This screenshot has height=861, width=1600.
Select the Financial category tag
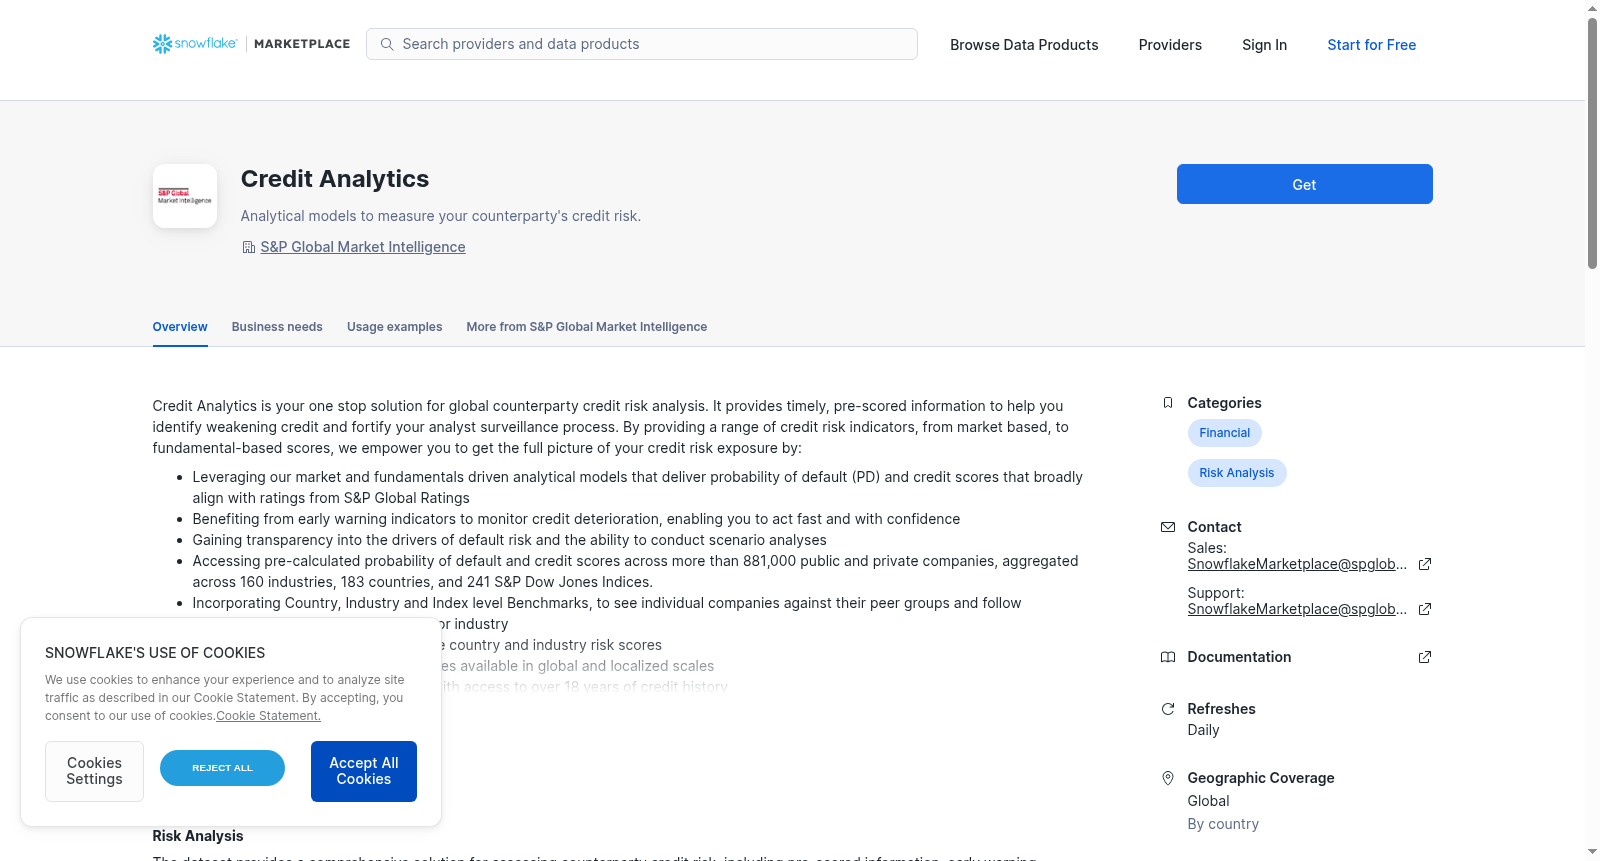1224,433
